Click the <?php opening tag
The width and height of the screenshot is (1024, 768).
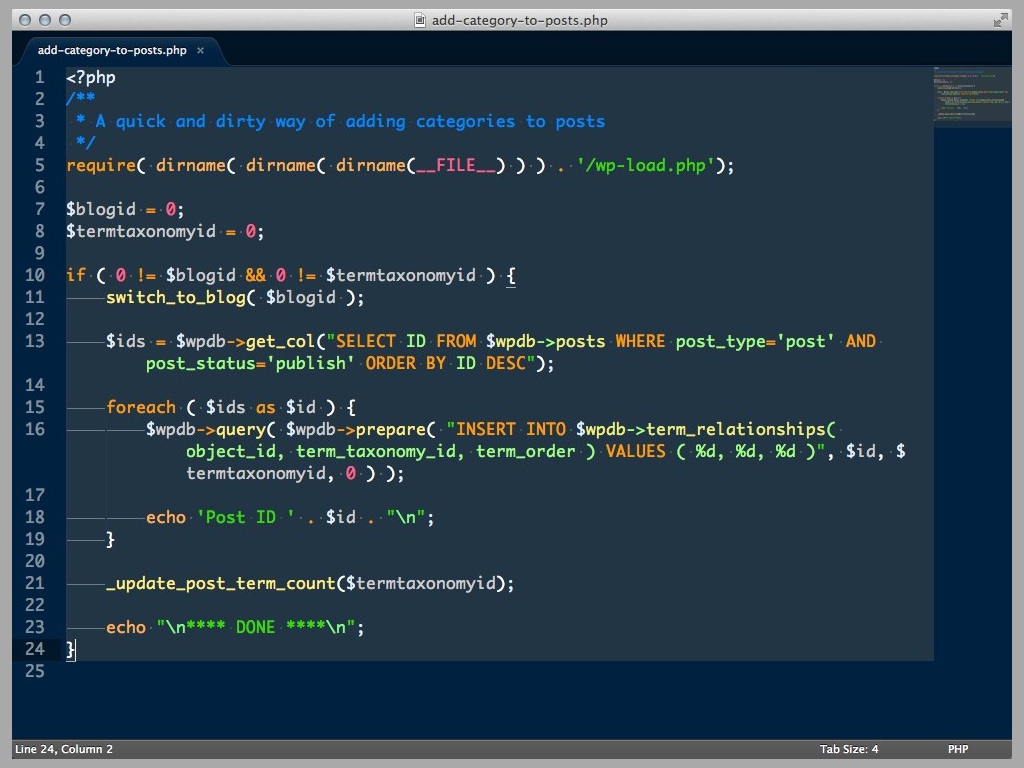(x=91, y=78)
